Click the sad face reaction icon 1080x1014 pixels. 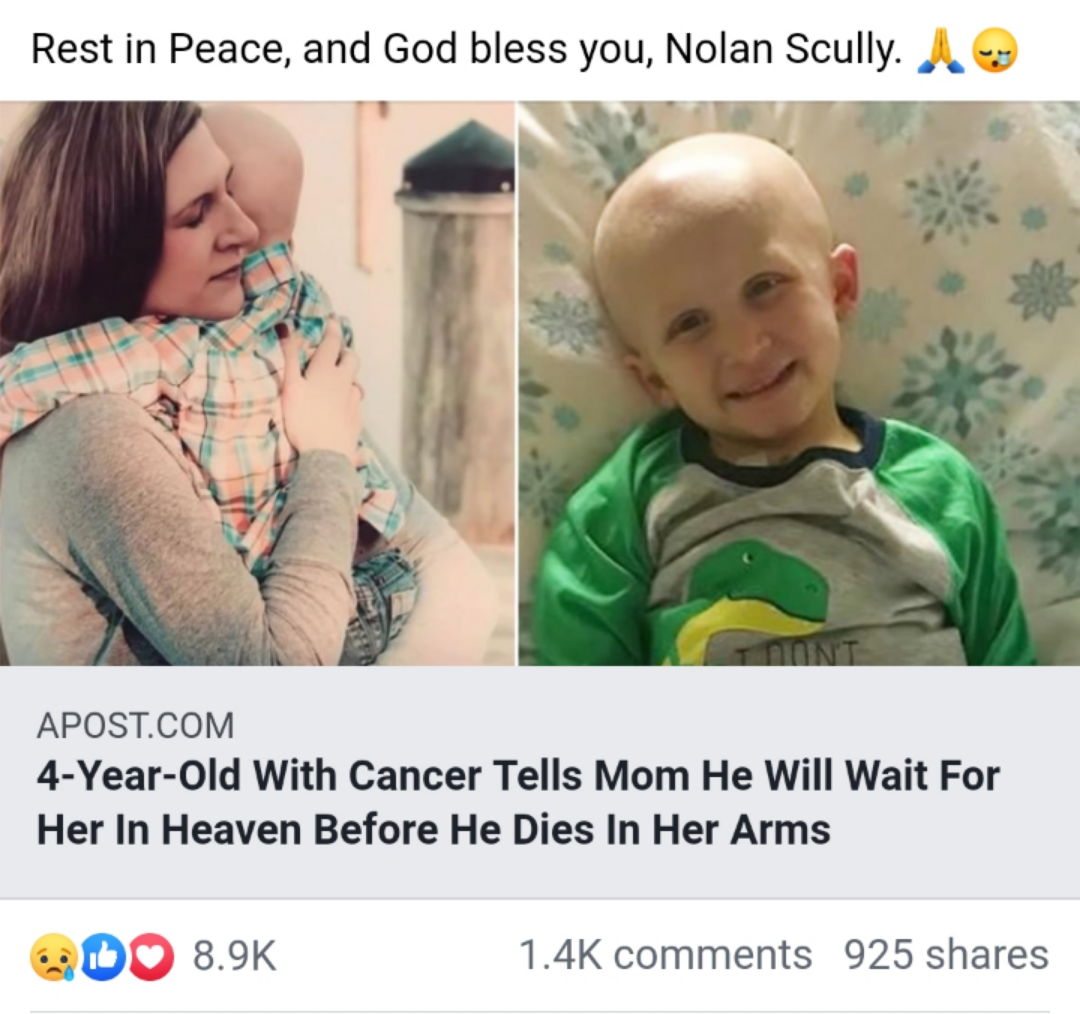(x=53, y=955)
